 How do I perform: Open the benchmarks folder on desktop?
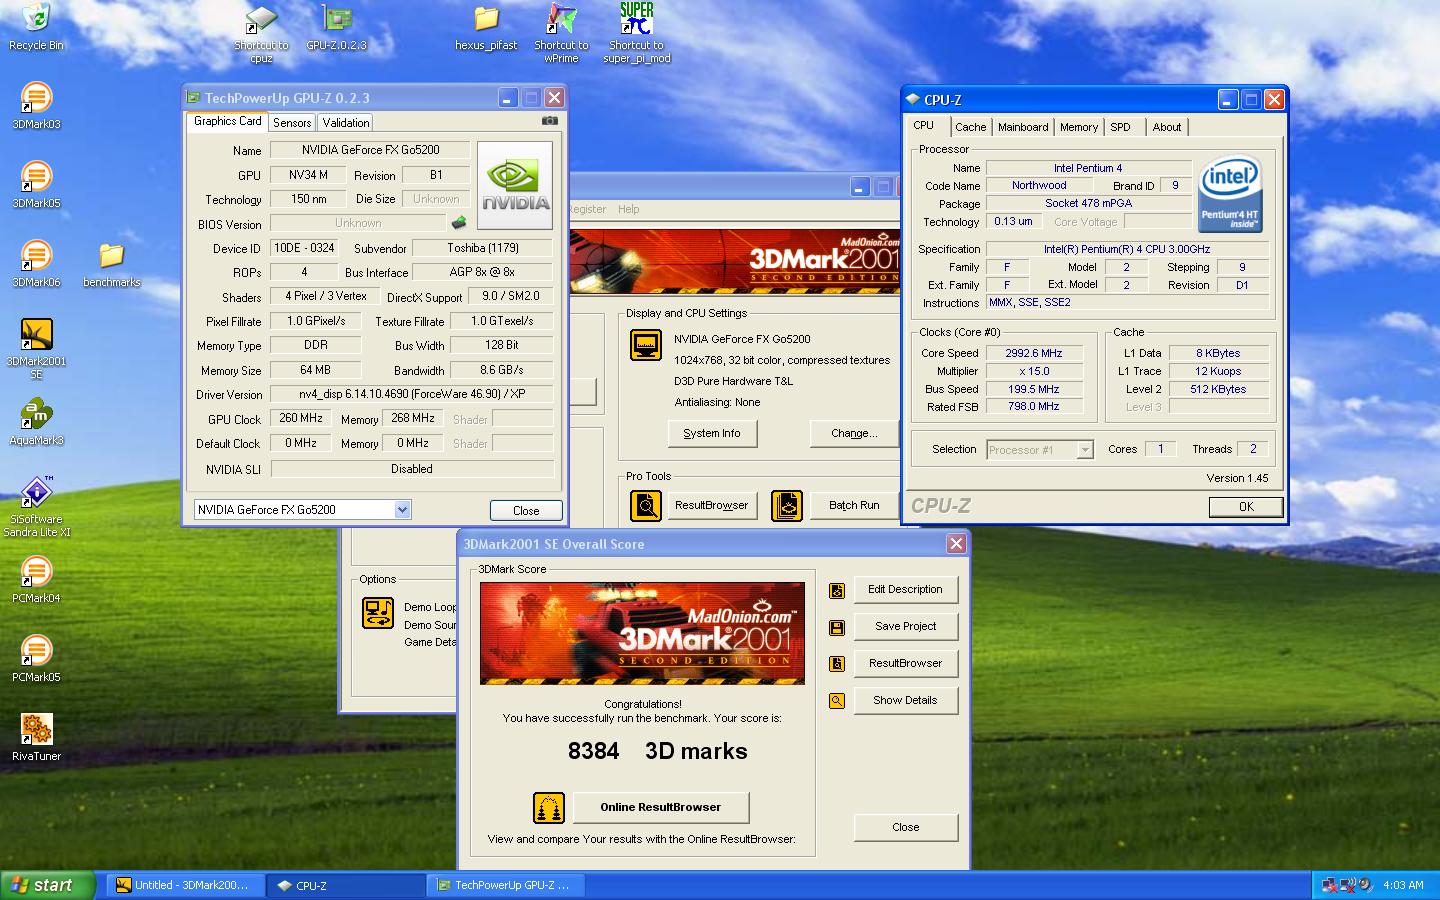point(112,264)
